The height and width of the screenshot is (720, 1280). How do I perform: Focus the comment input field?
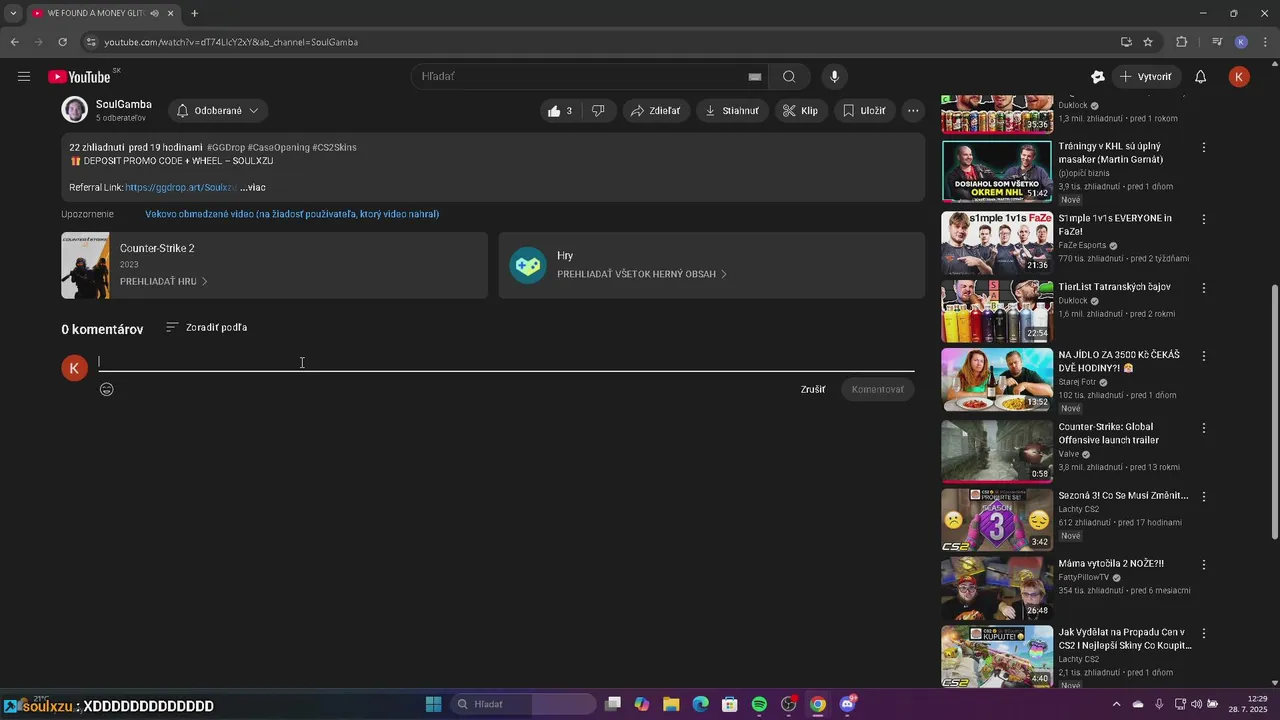[506, 362]
